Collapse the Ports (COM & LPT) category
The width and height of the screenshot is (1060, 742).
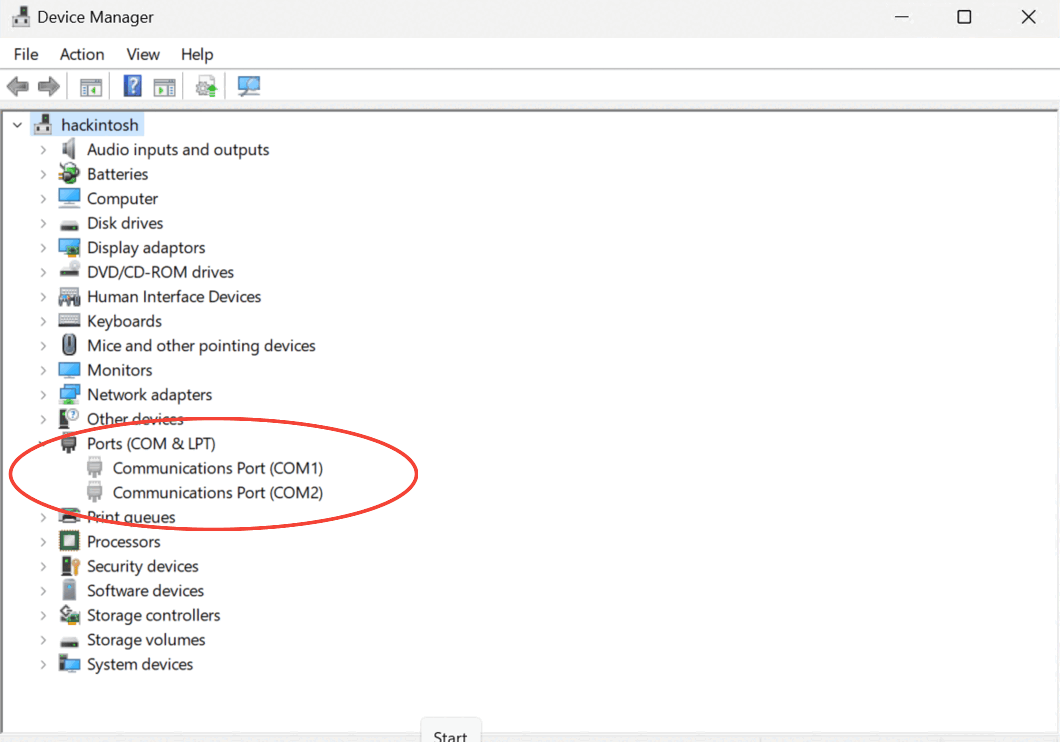(43, 443)
